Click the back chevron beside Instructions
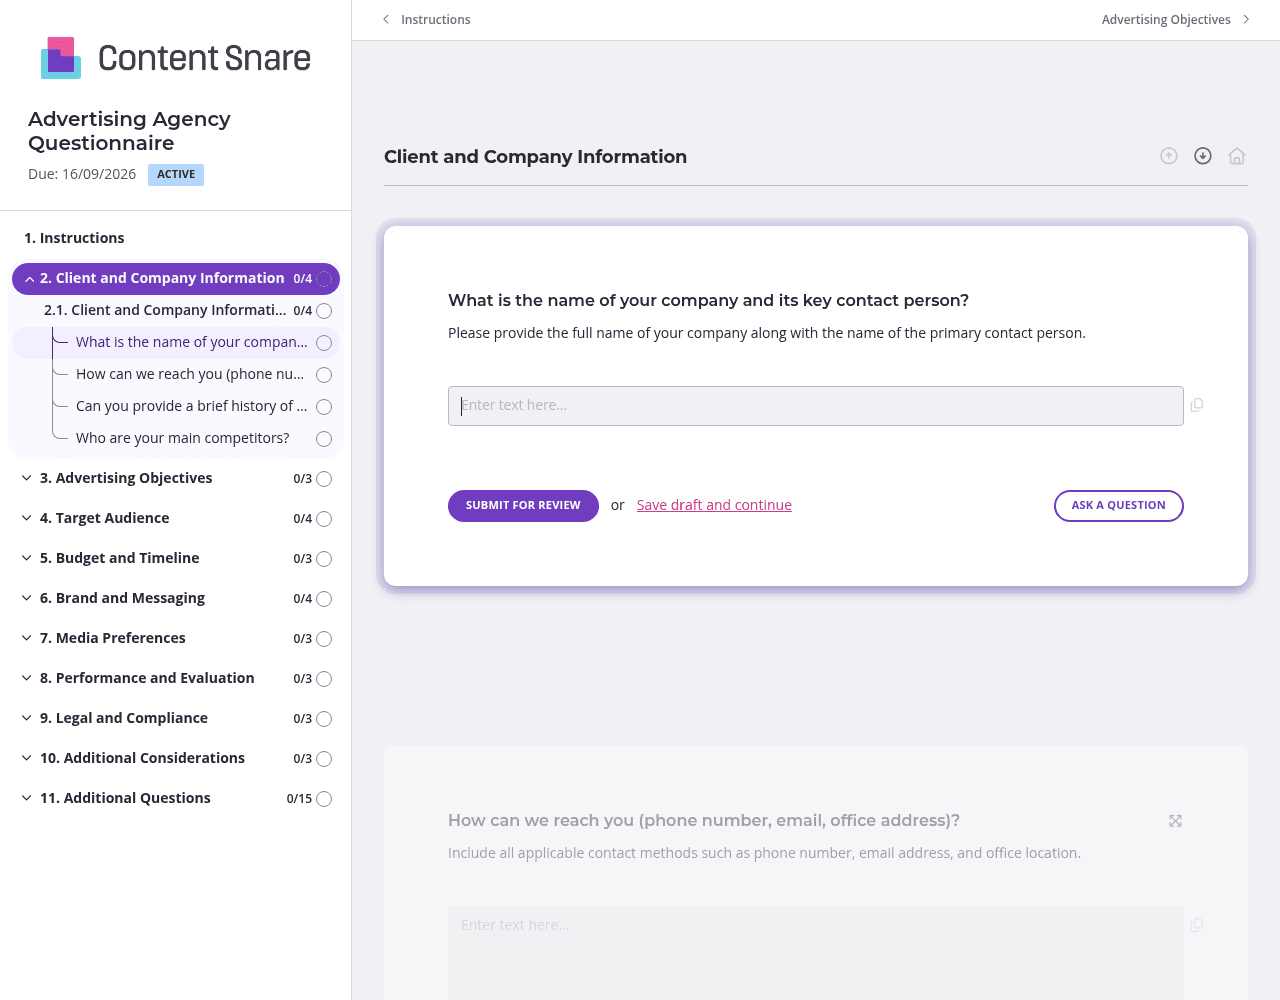Image resolution: width=1280 pixels, height=1000 pixels. [386, 19]
